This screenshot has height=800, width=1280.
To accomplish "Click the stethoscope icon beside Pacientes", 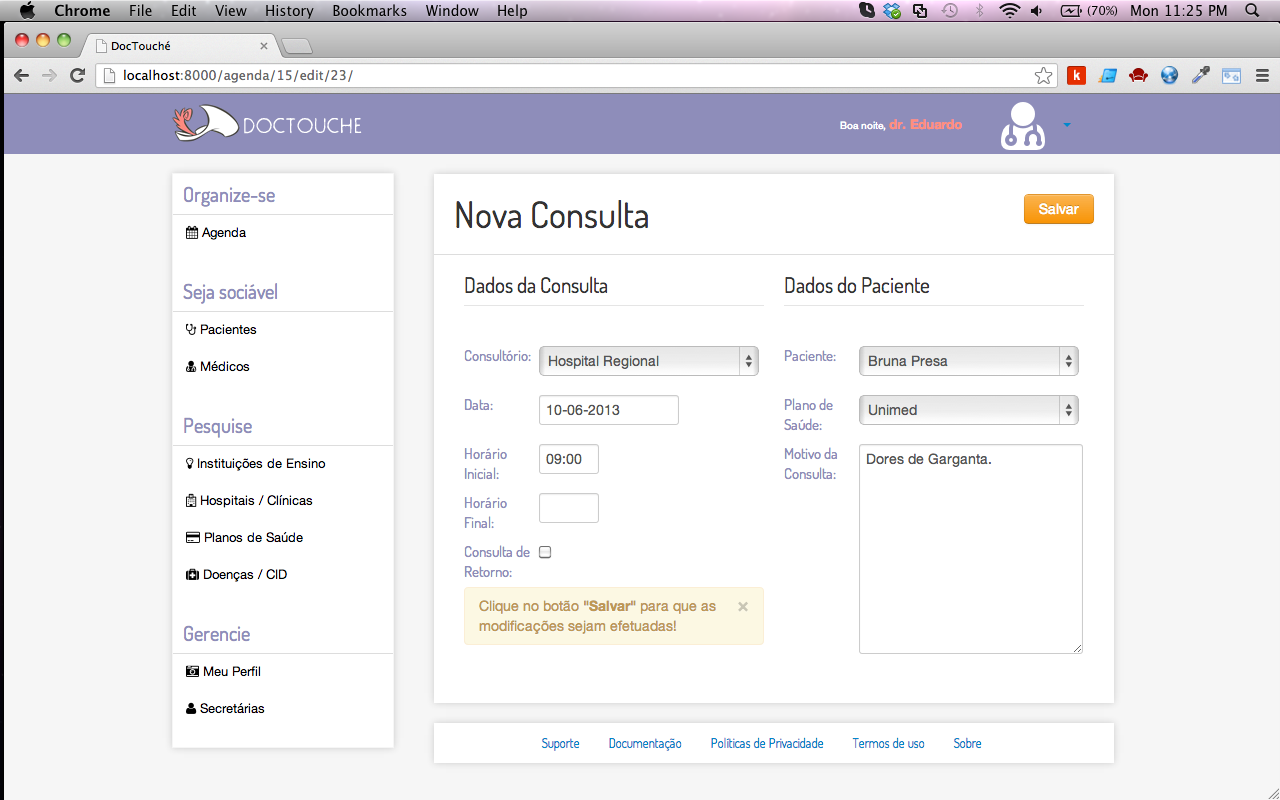I will (x=191, y=329).
